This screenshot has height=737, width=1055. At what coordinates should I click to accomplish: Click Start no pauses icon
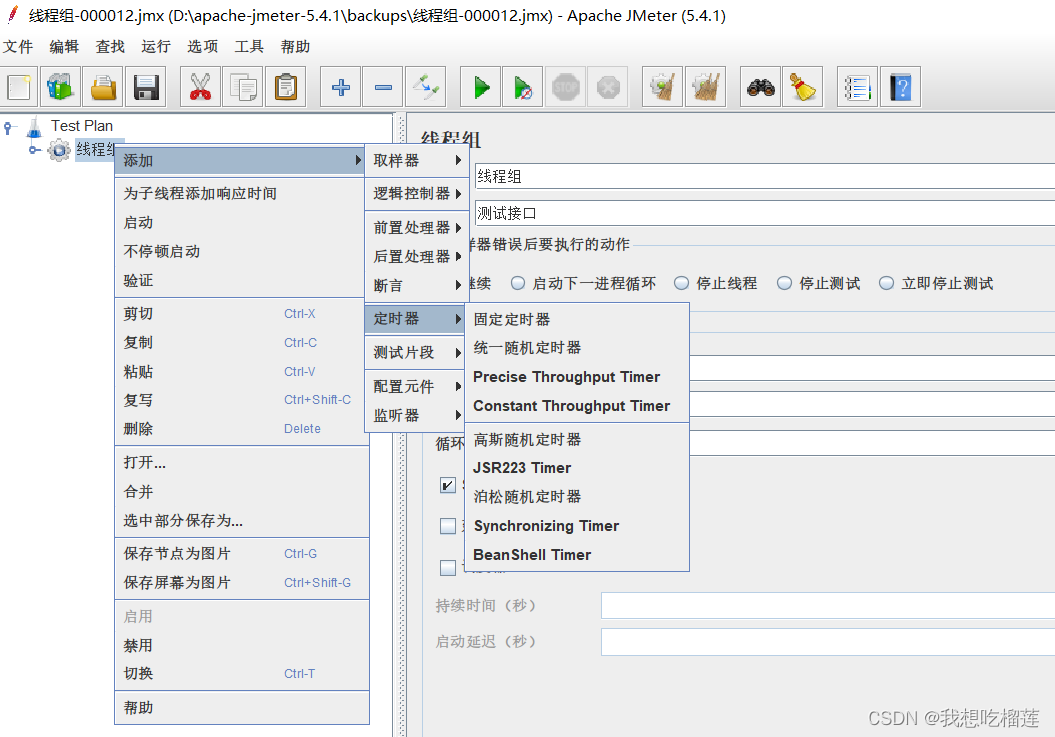pyautogui.click(x=523, y=87)
